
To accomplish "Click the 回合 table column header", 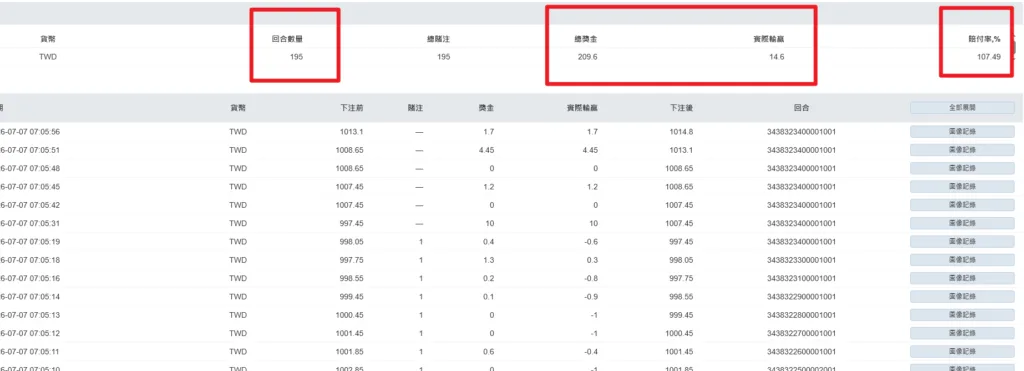I will [x=802, y=108].
